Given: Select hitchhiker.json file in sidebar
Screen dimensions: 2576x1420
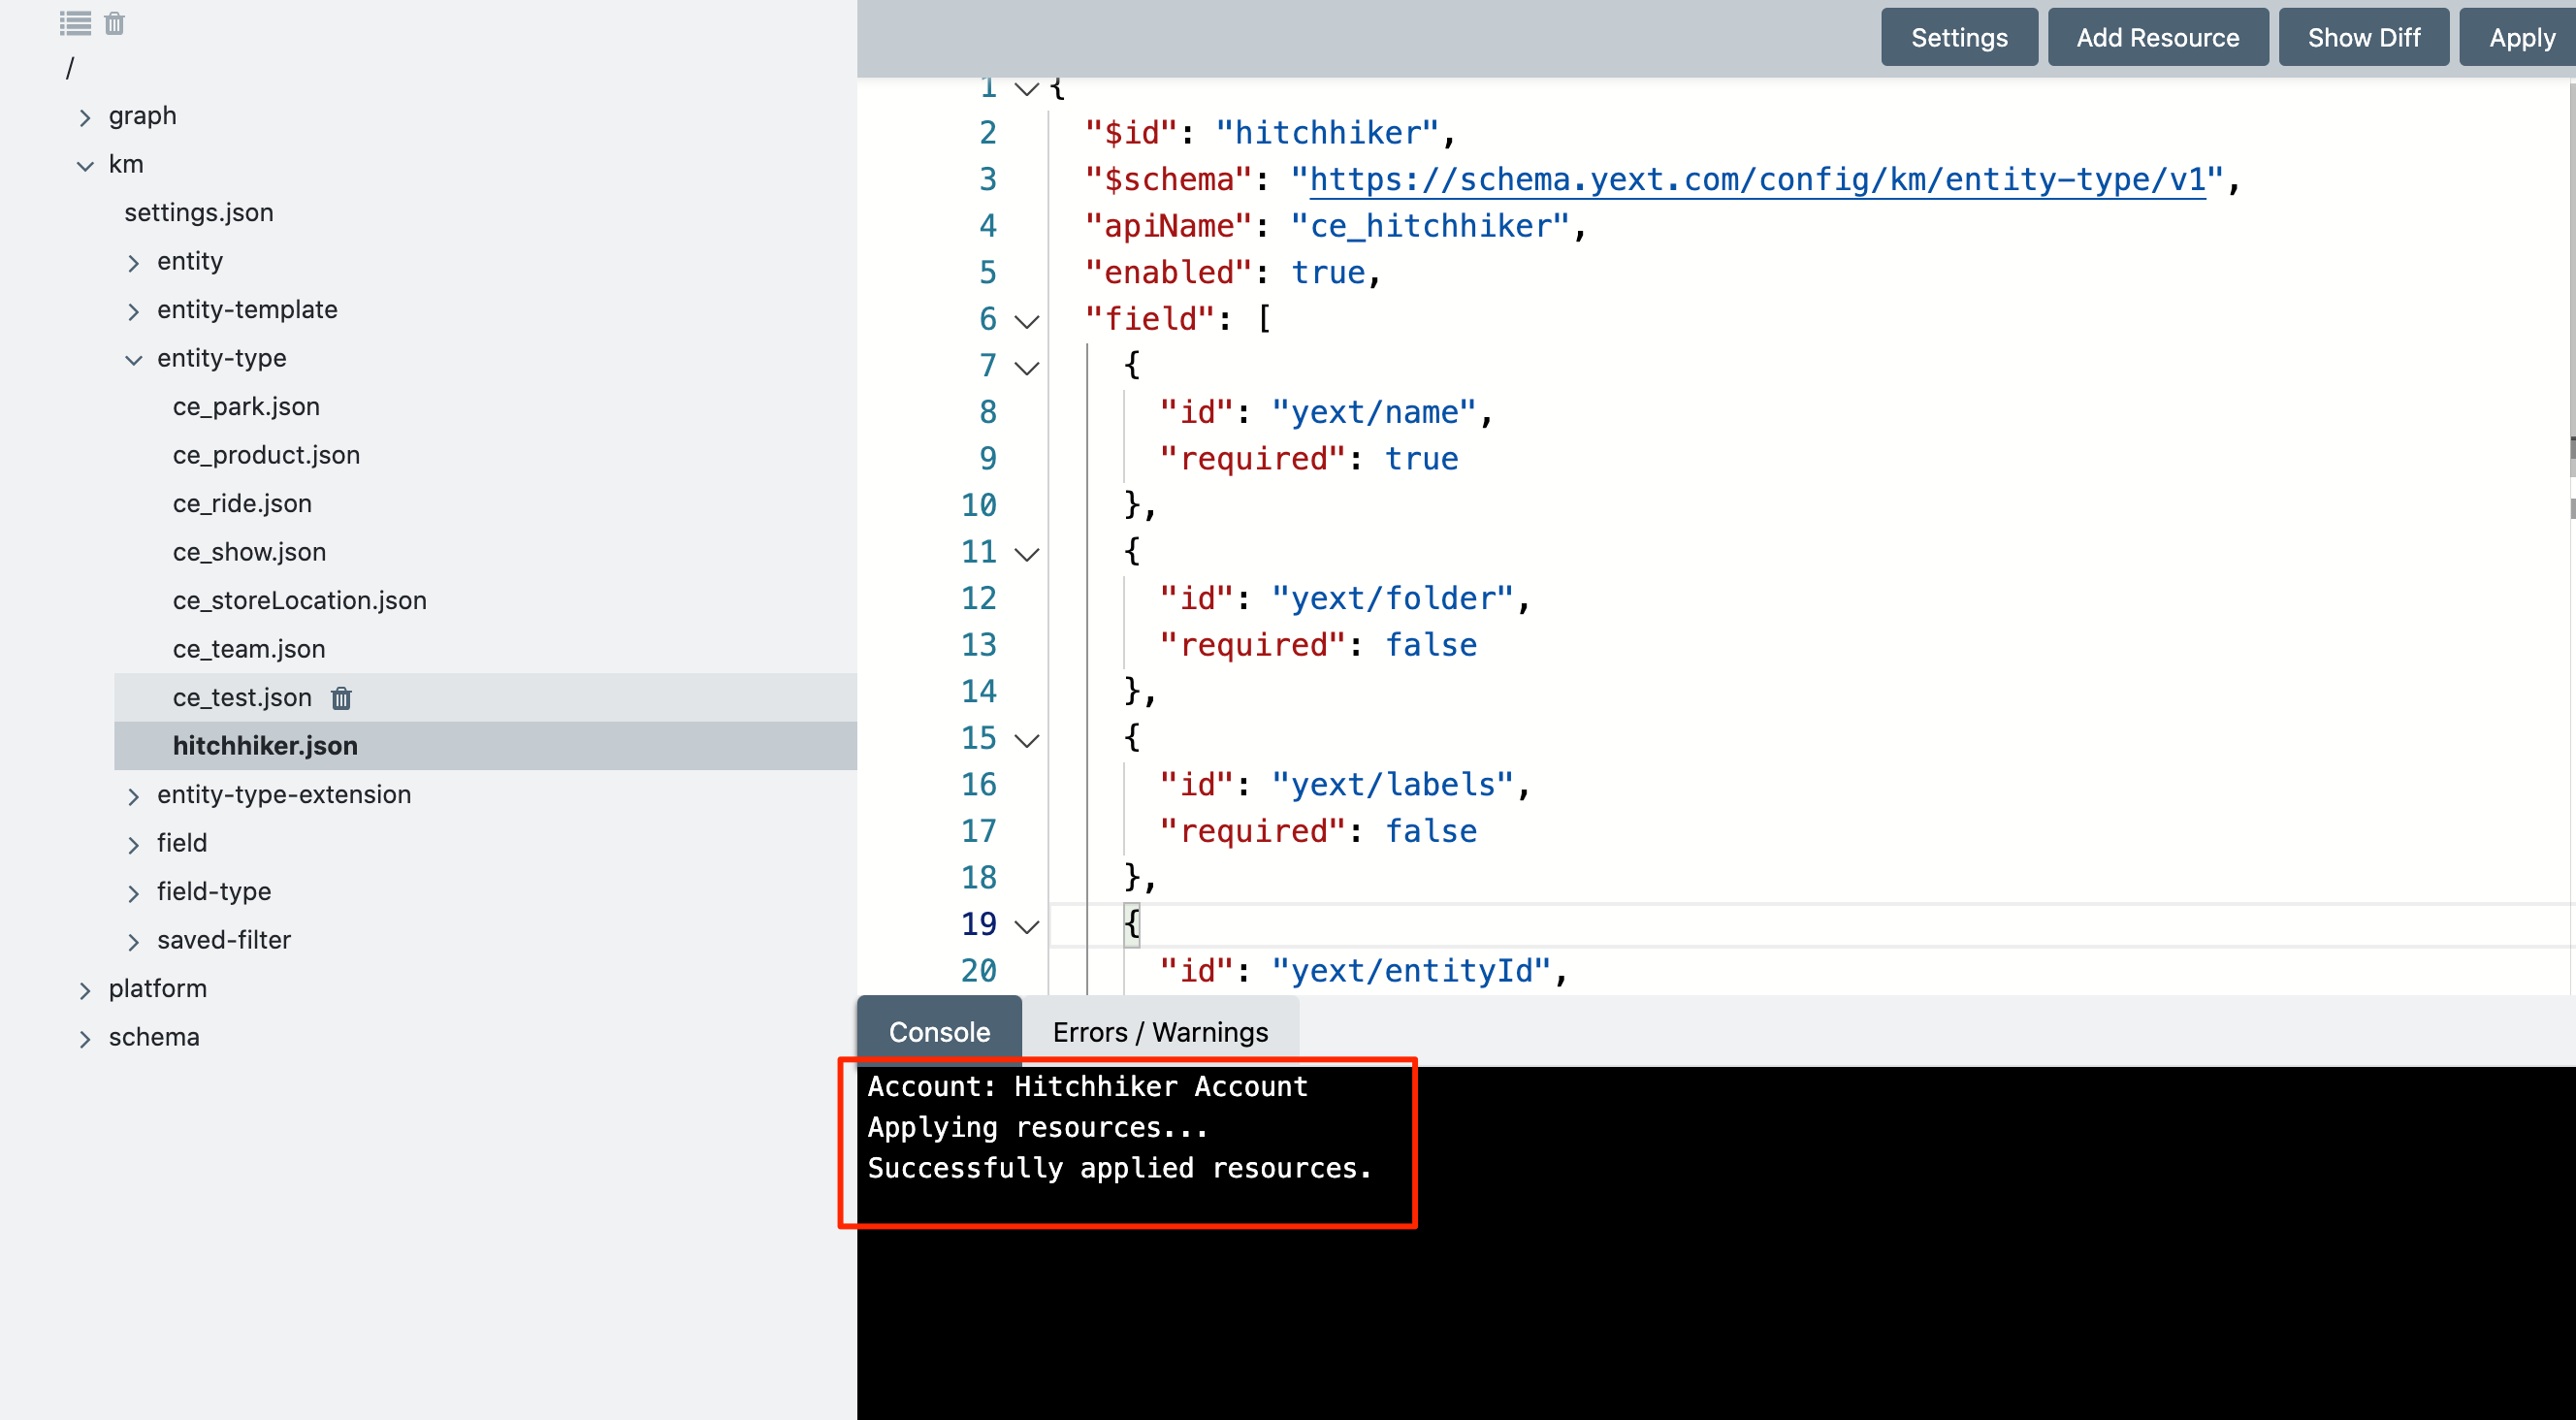Looking at the screenshot, I should pyautogui.click(x=268, y=745).
